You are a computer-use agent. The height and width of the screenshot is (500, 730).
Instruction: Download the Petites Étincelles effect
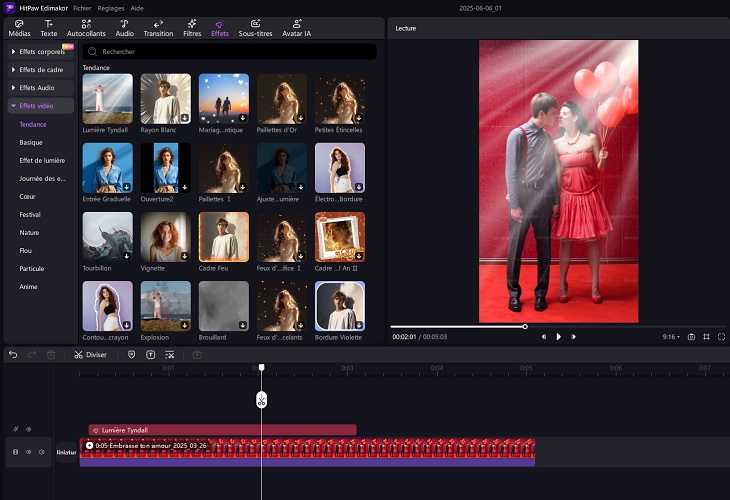click(x=359, y=118)
